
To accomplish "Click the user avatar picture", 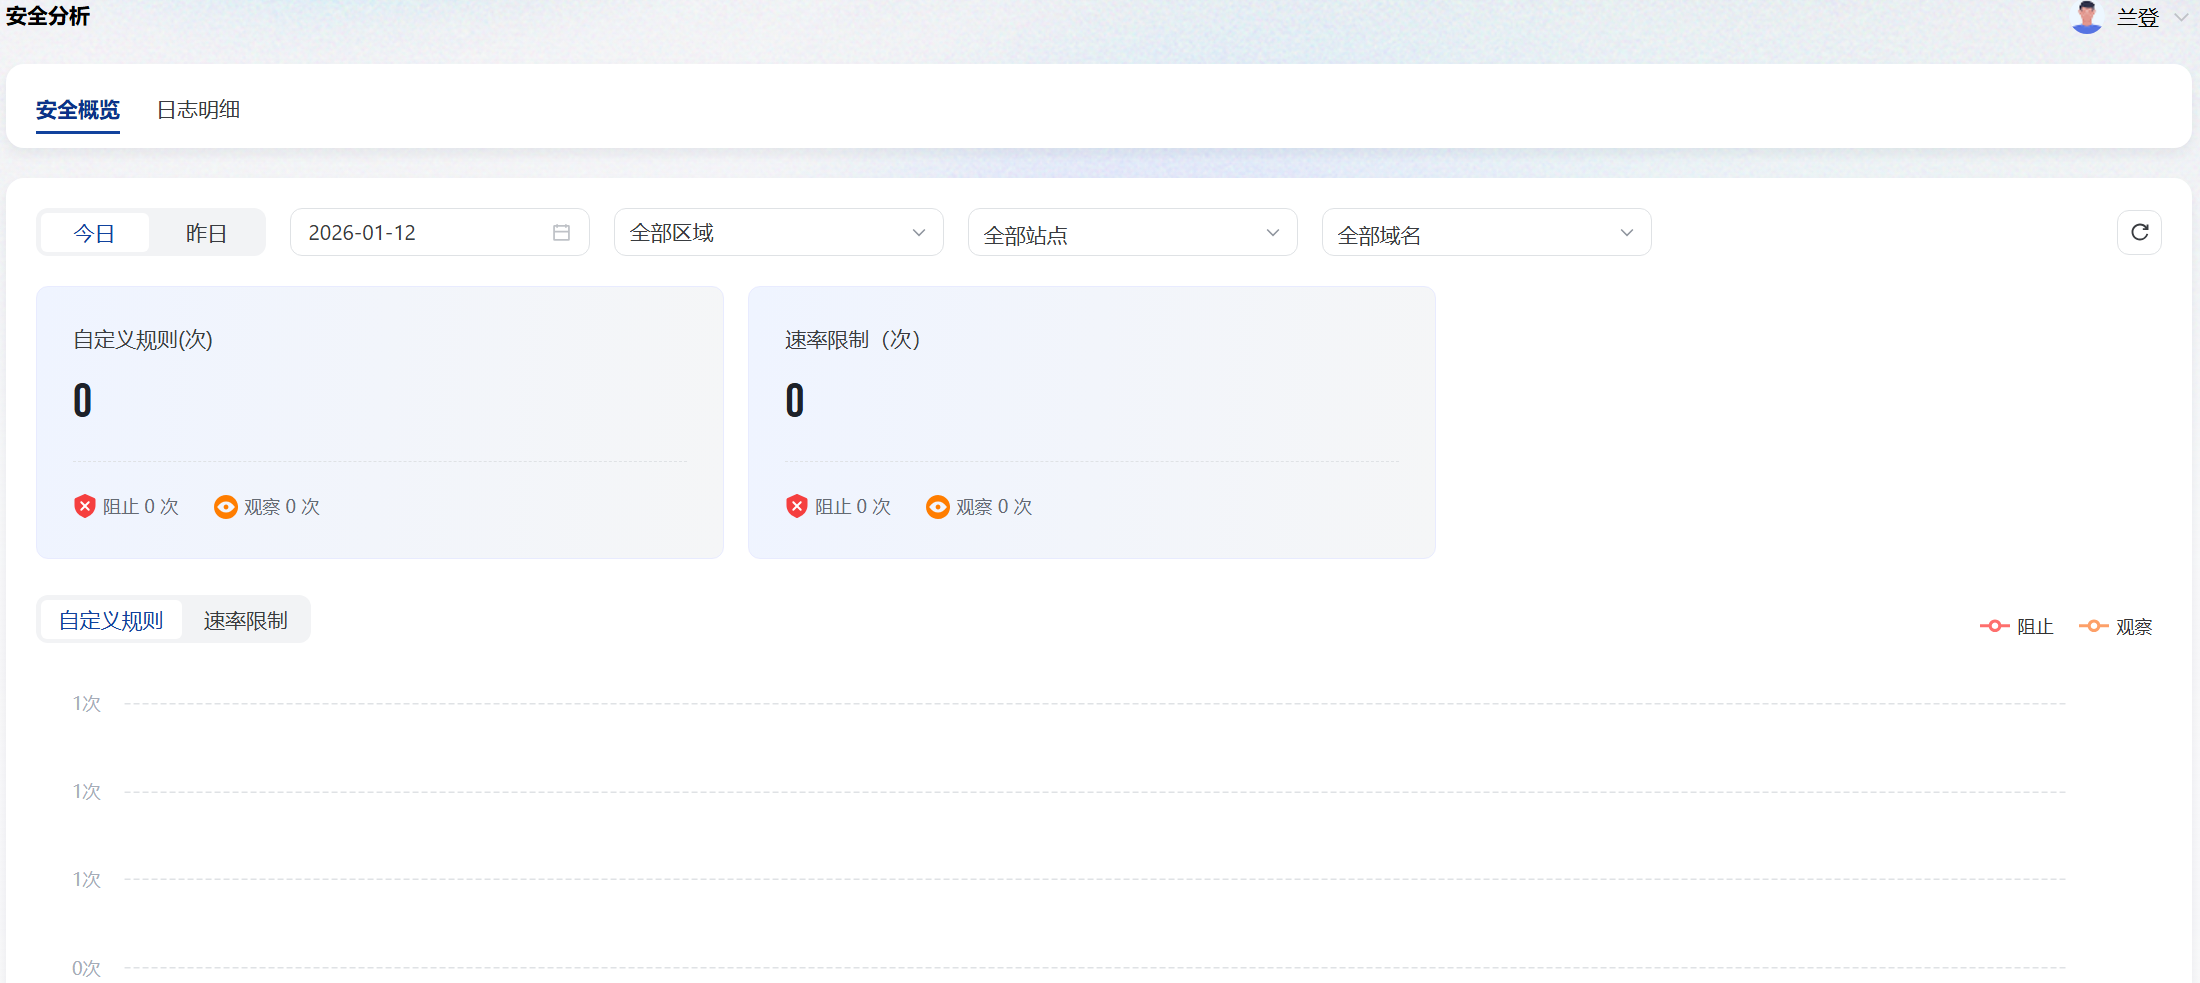I will [2087, 17].
